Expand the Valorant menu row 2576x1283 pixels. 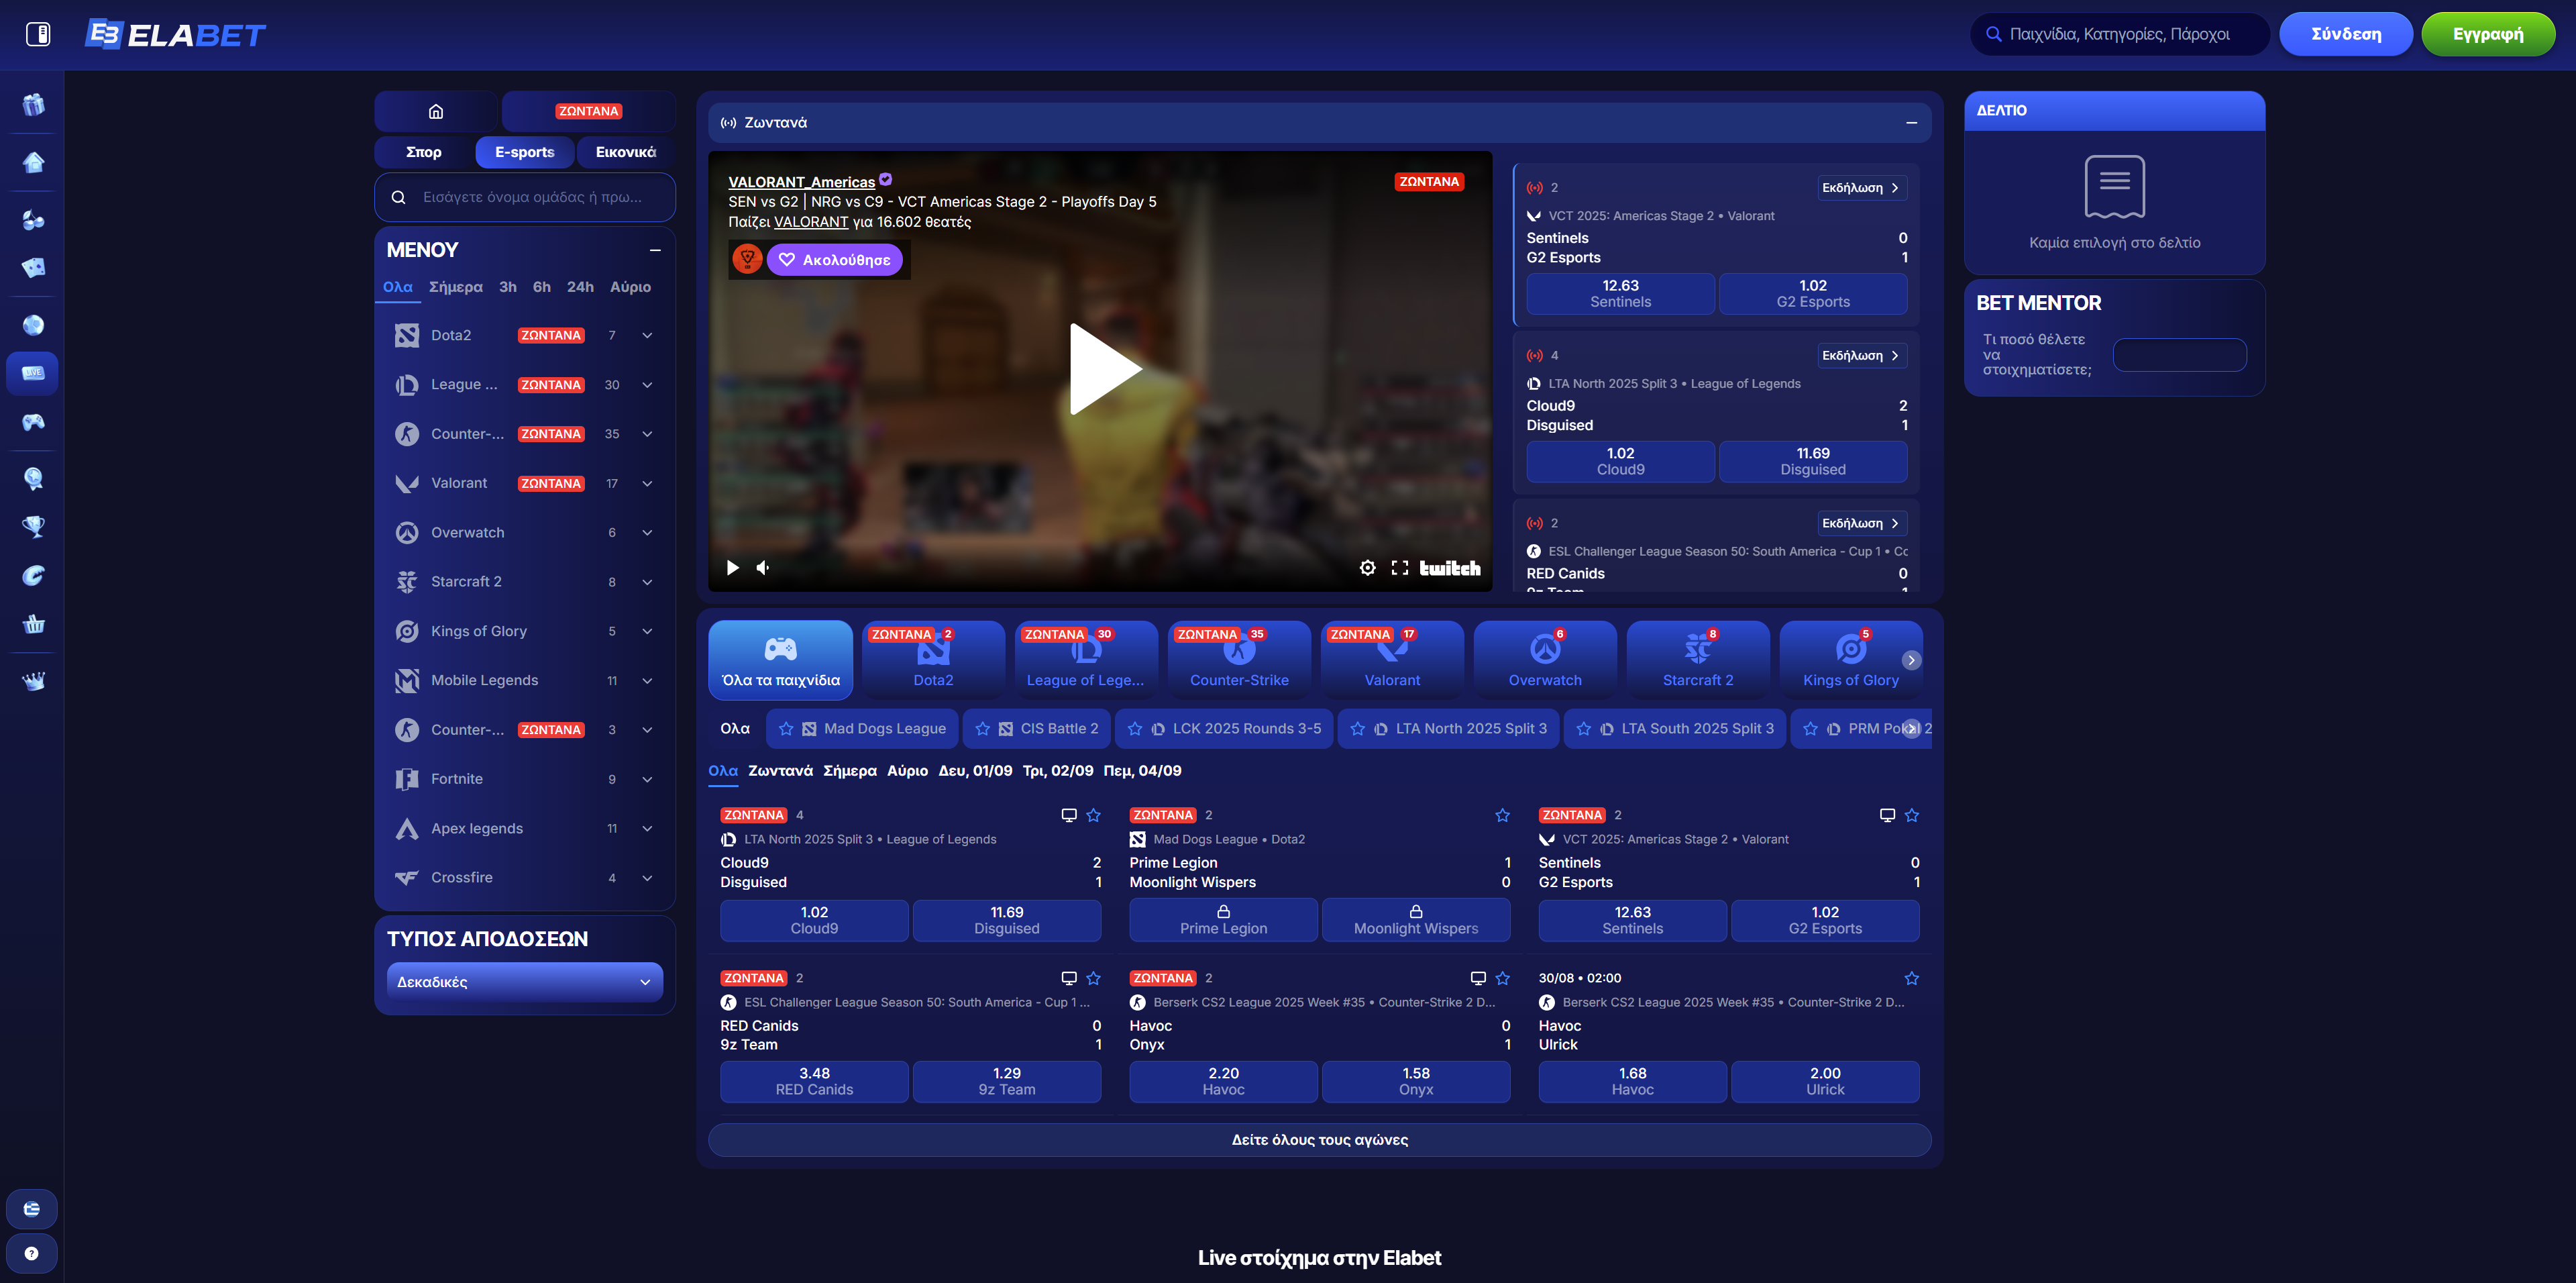[x=647, y=483]
